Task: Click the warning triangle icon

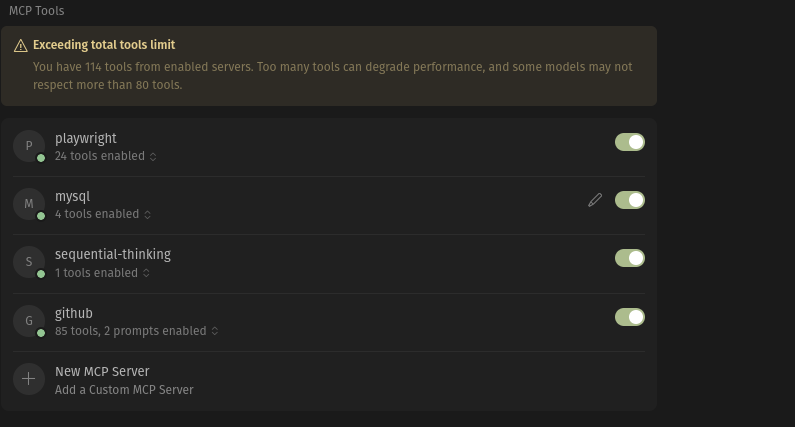Action: coord(21,46)
